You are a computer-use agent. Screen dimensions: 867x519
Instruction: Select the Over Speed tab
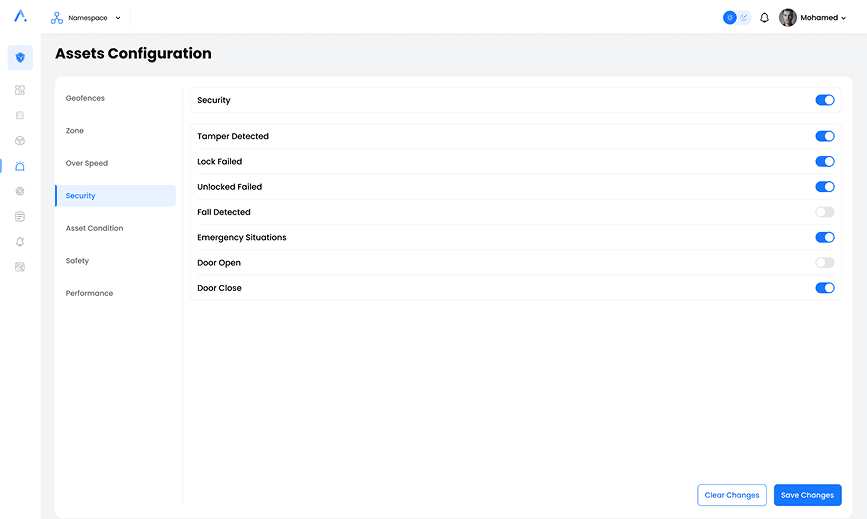87,163
